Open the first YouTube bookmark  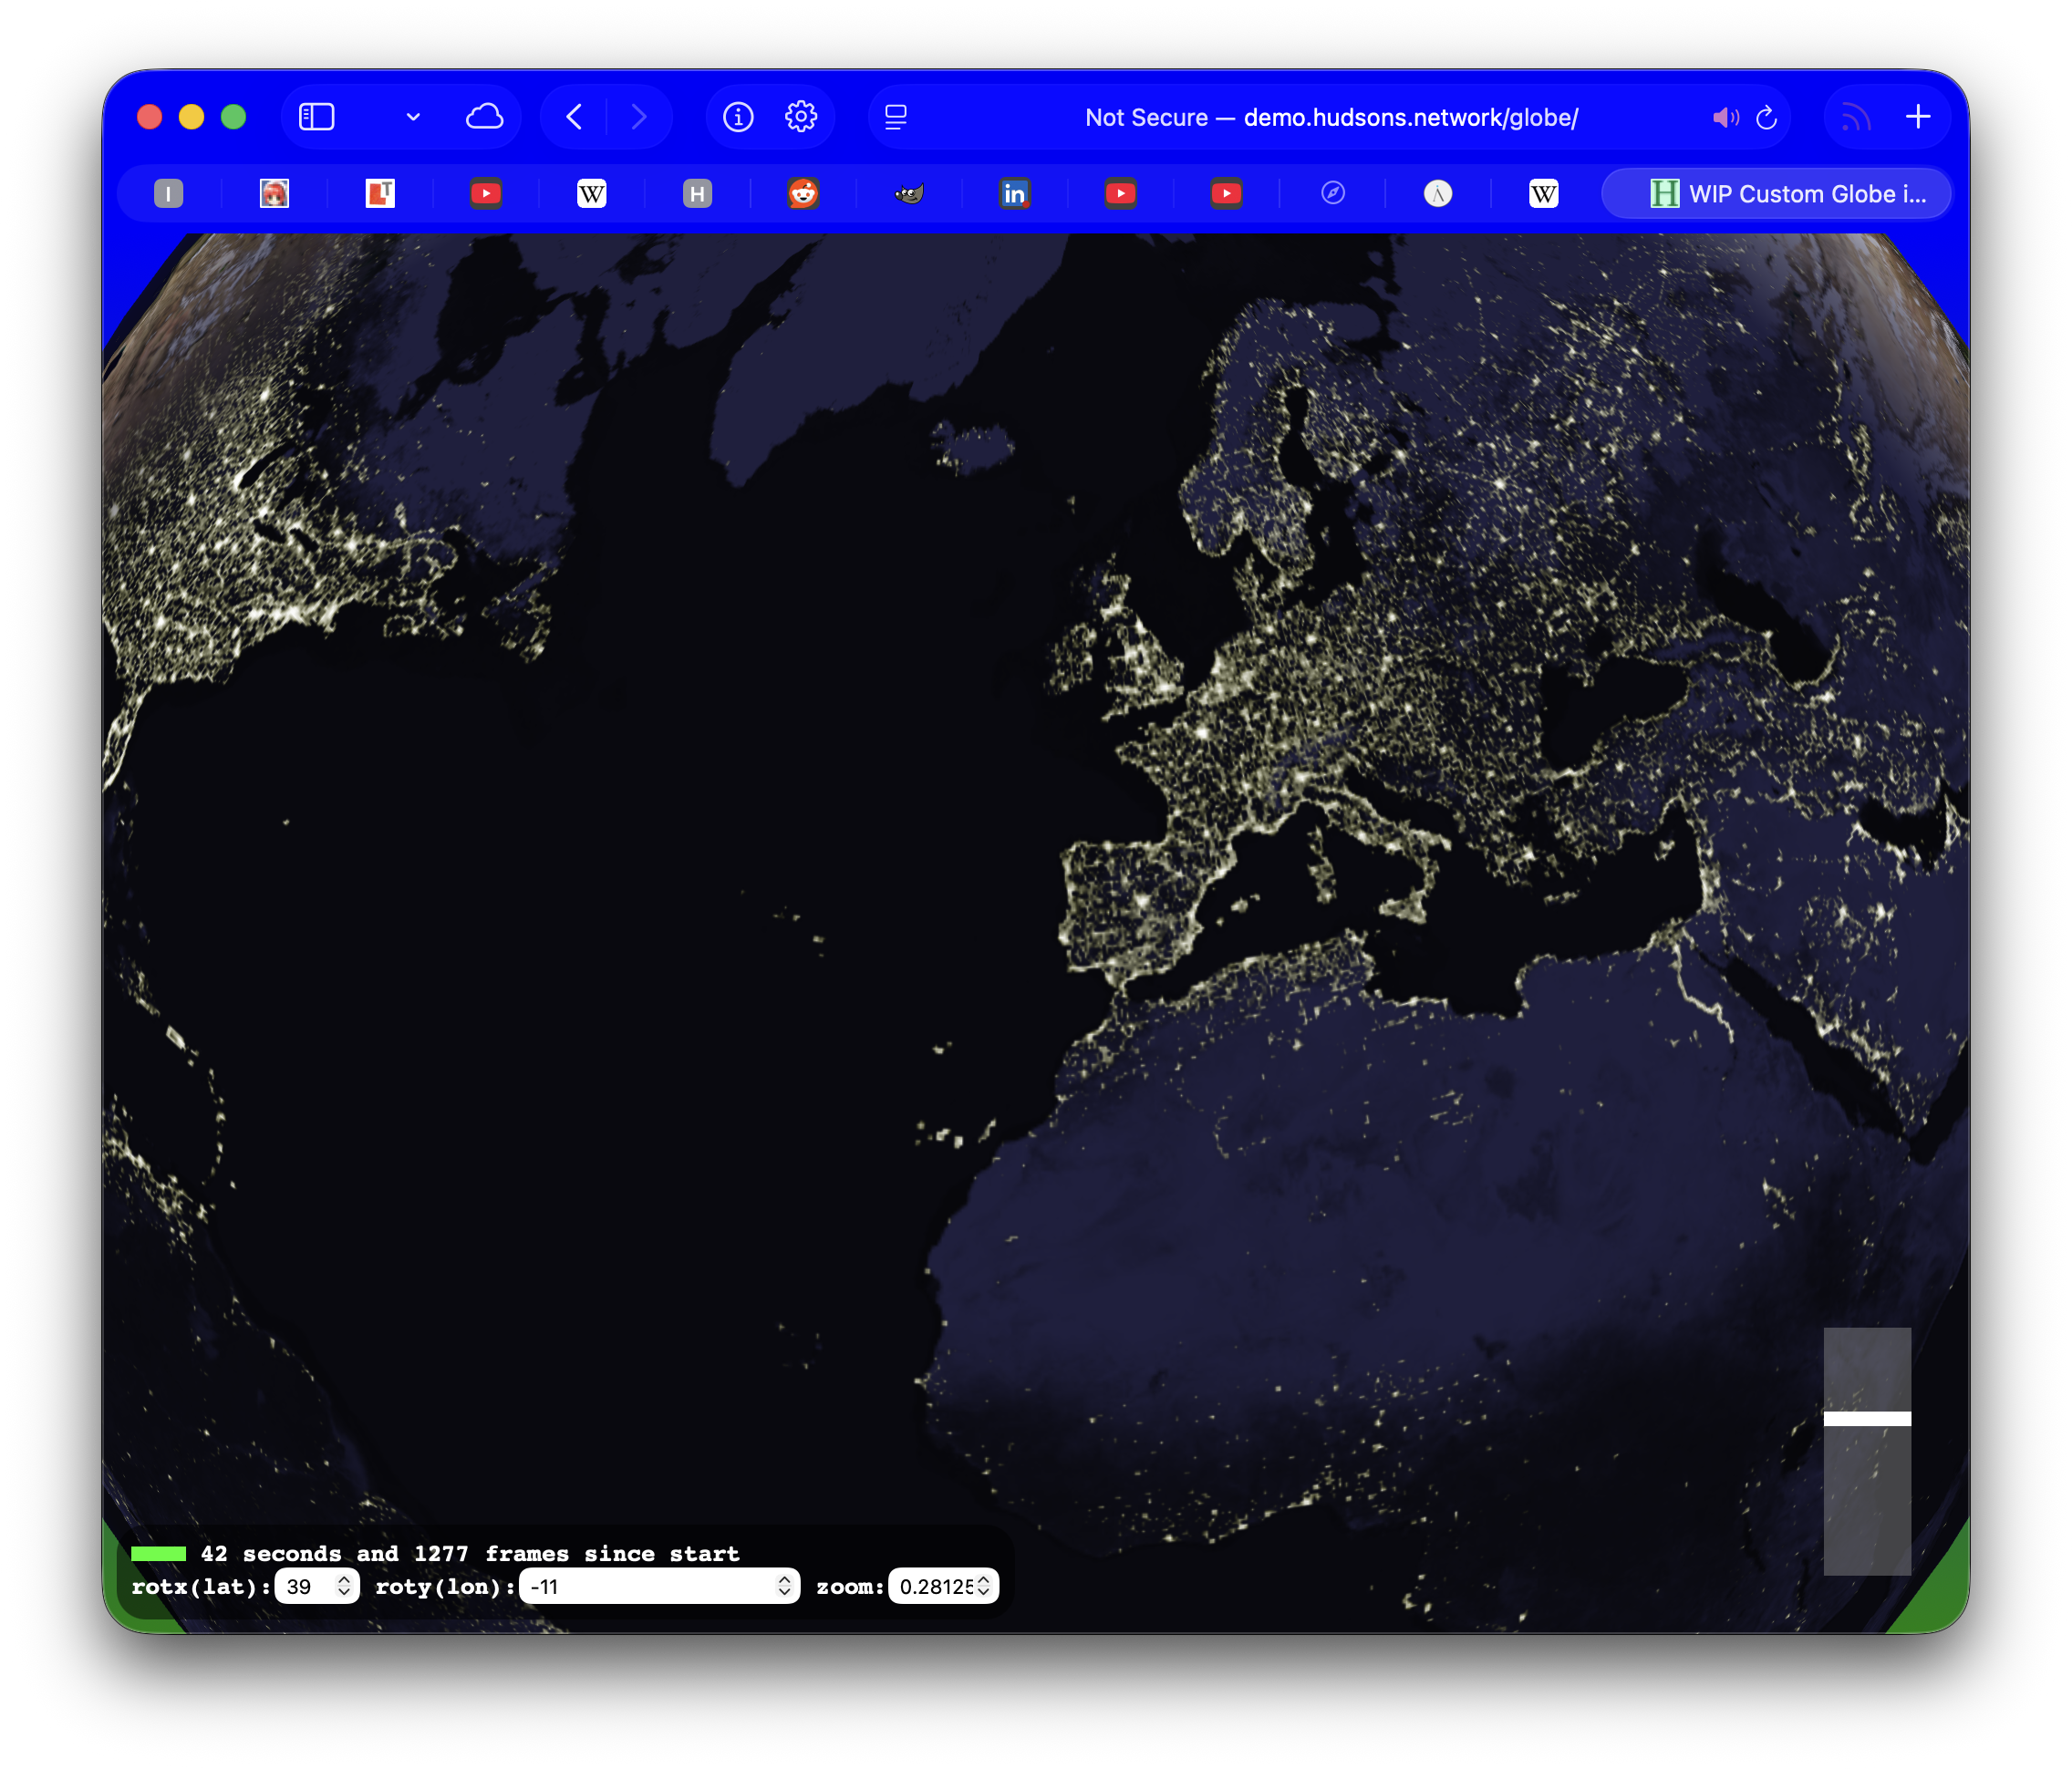point(485,193)
